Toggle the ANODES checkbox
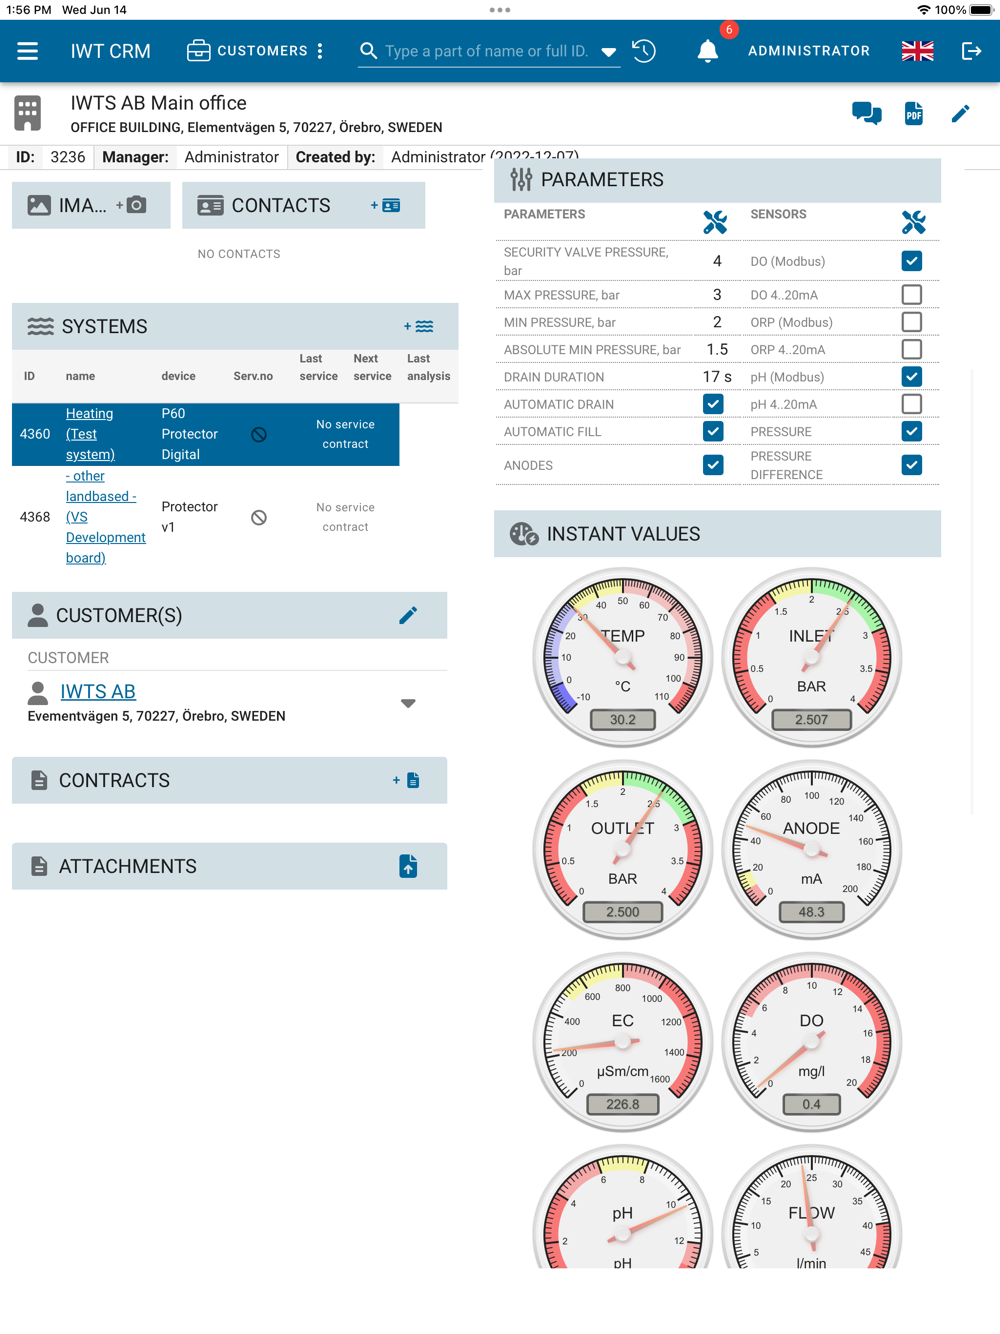 713,465
